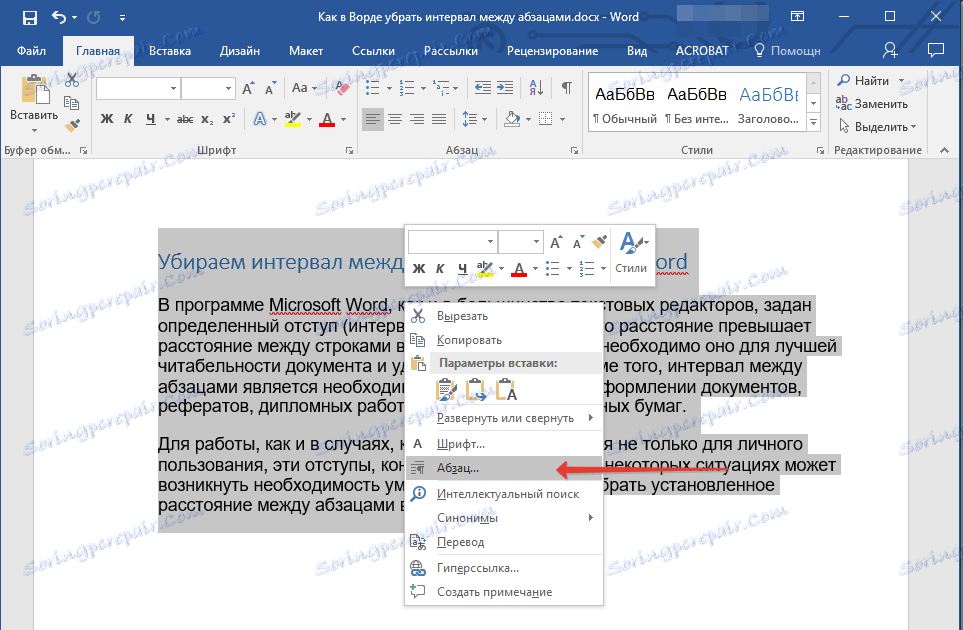Click the Ribbon Display Options icon
This screenshot has height=630, width=963.
[x=797, y=17]
